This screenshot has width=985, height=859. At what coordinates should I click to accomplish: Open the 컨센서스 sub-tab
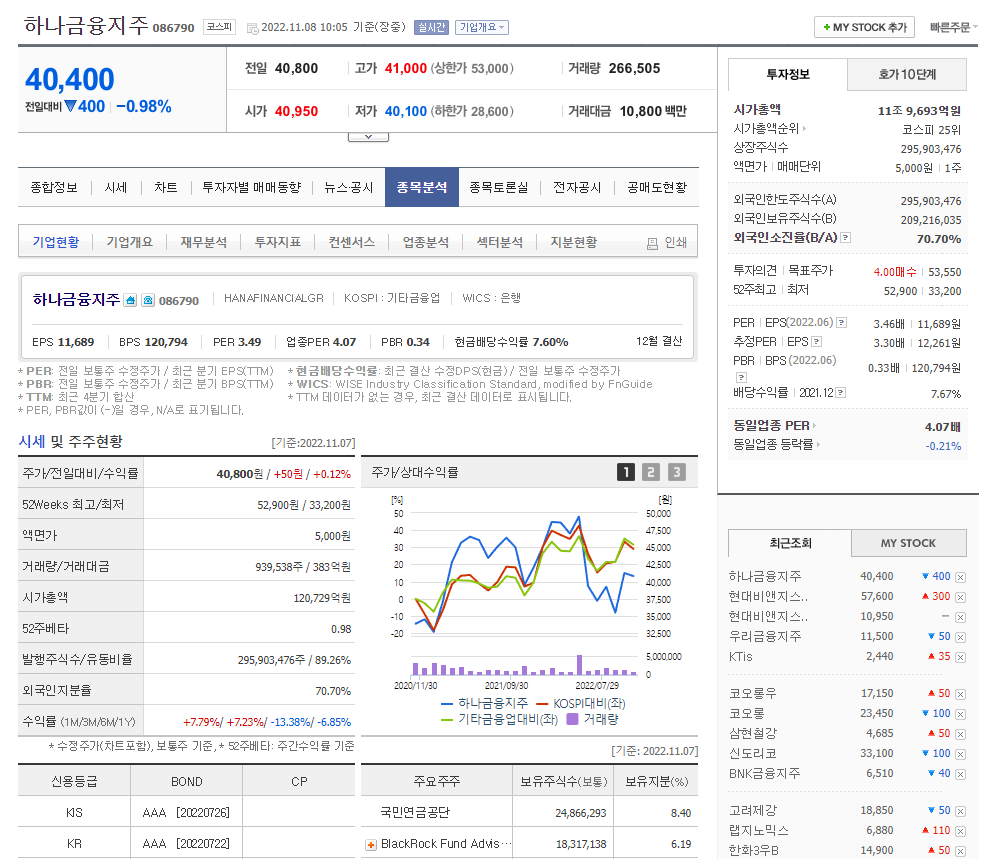click(352, 242)
